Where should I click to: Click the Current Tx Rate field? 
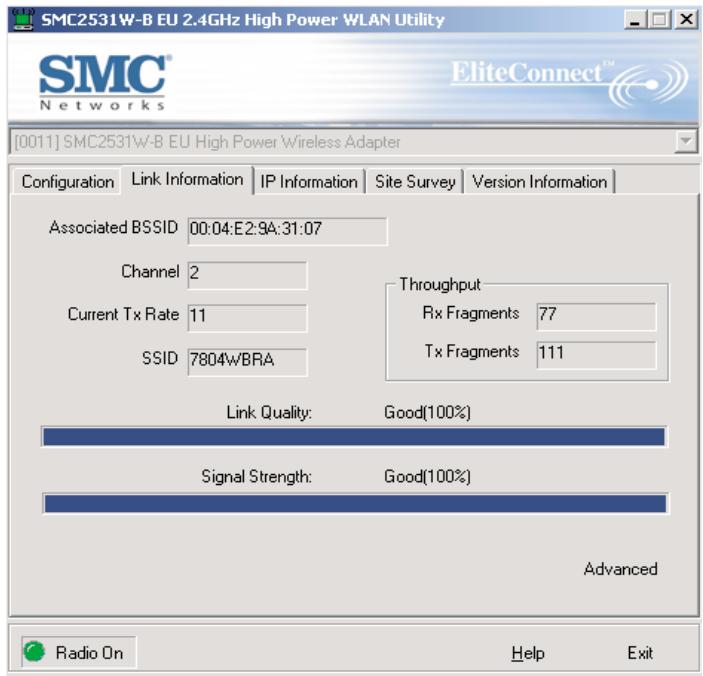pos(247,318)
